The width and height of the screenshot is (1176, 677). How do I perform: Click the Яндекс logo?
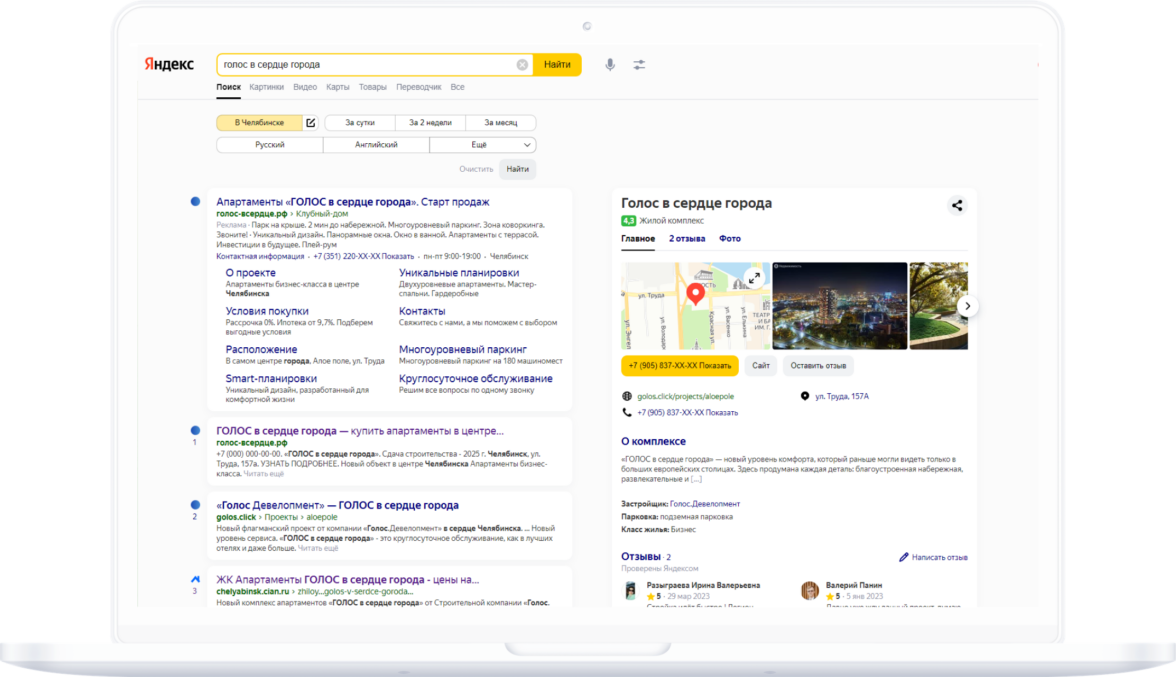[x=169, y=64]
